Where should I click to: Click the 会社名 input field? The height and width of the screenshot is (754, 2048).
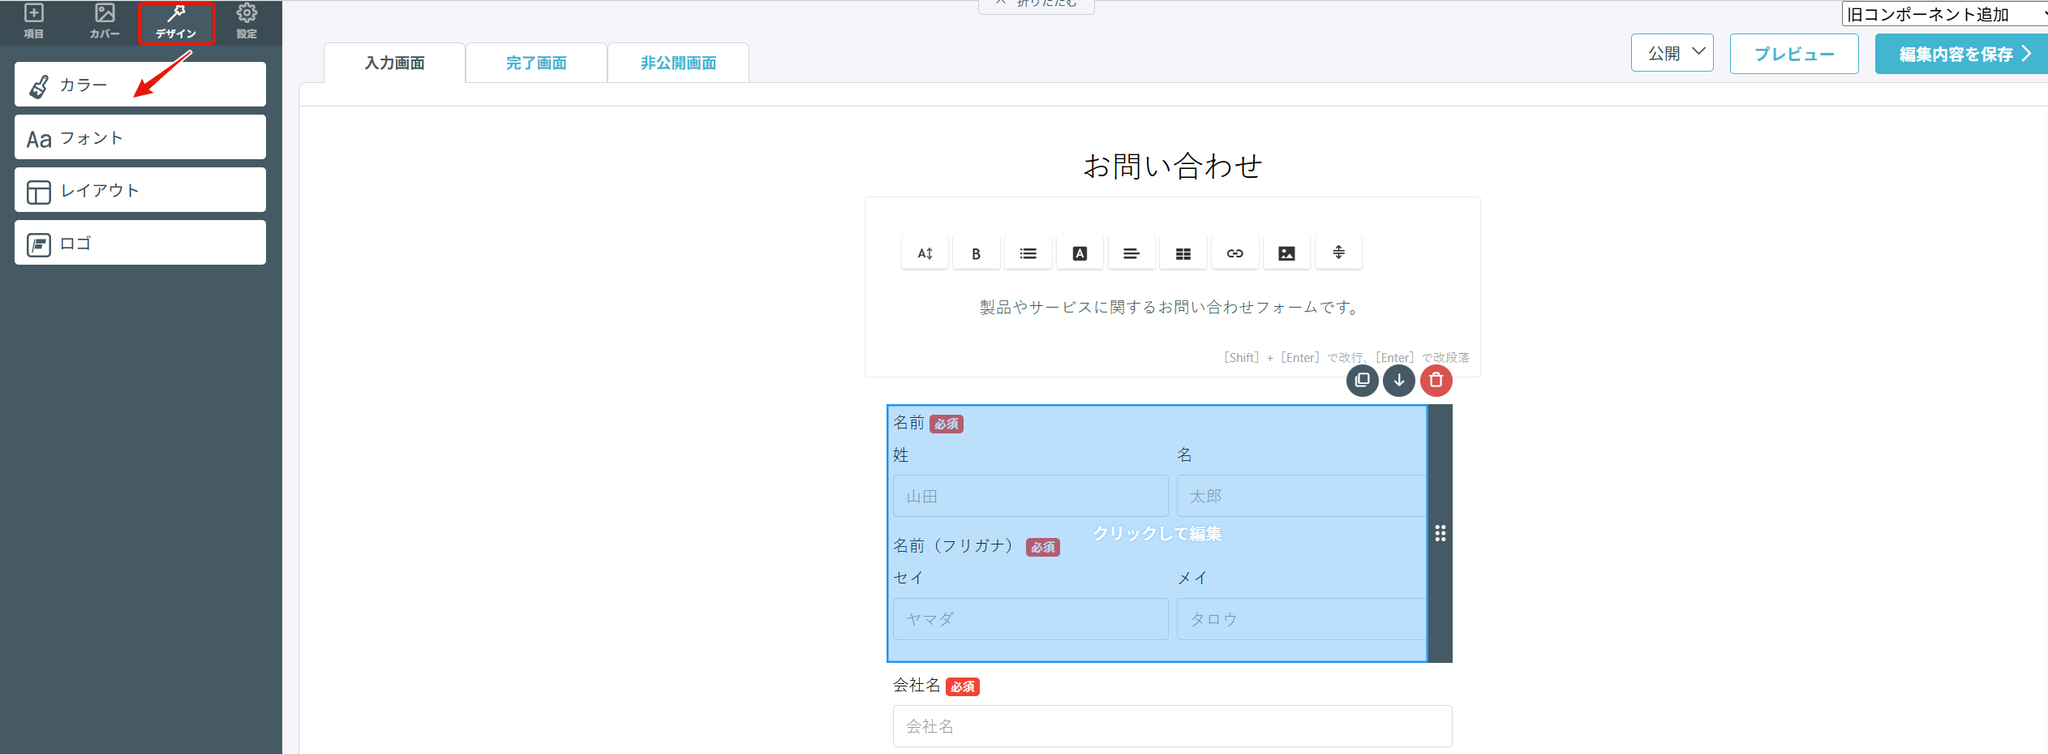click(x=1172, y=726)
